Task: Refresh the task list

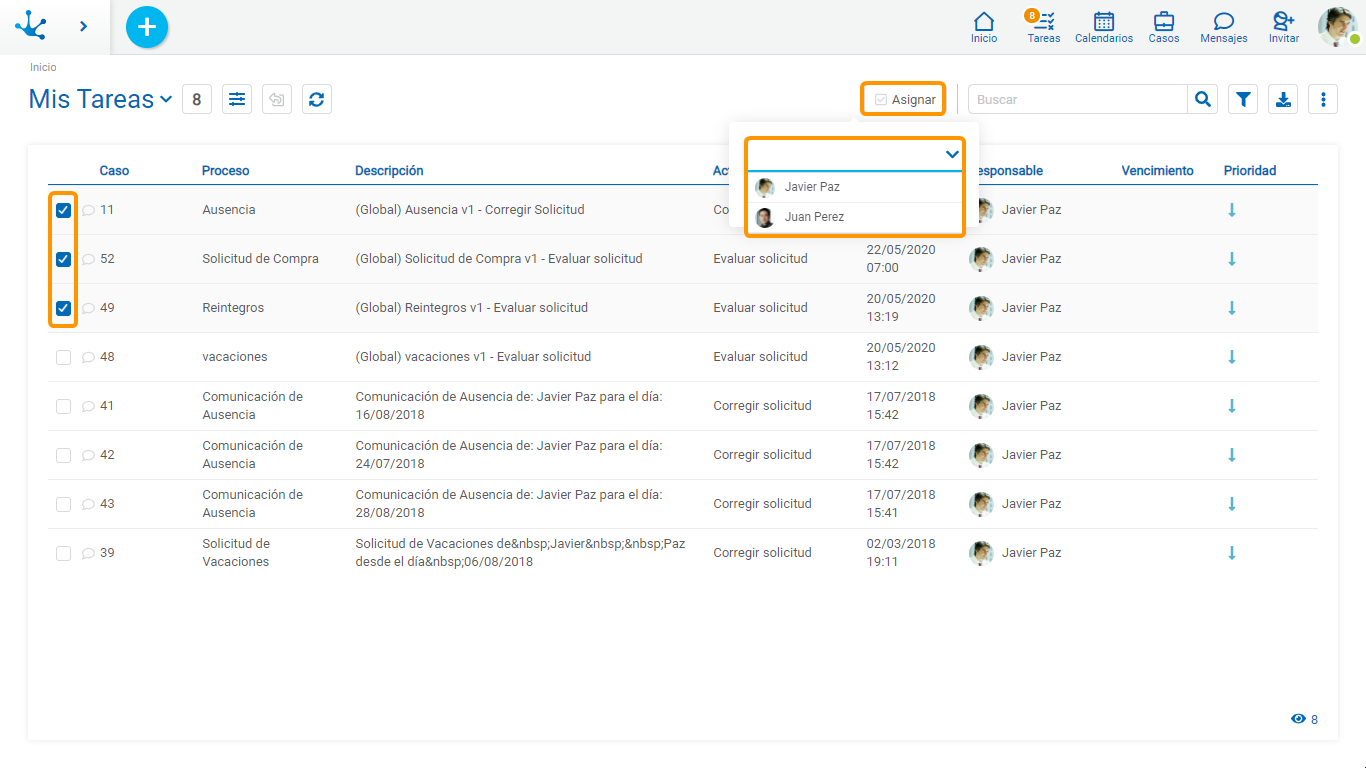Action: [317, 99]
